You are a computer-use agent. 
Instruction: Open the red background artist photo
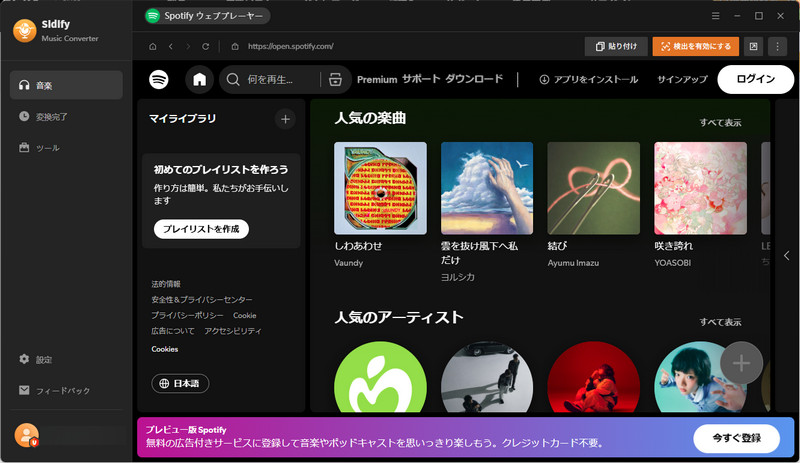(x=593, y=377)
